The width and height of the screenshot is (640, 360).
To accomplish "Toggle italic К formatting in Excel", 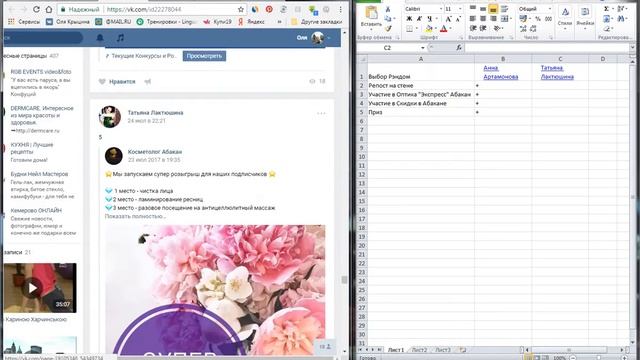I will click(x=419, y=19).
